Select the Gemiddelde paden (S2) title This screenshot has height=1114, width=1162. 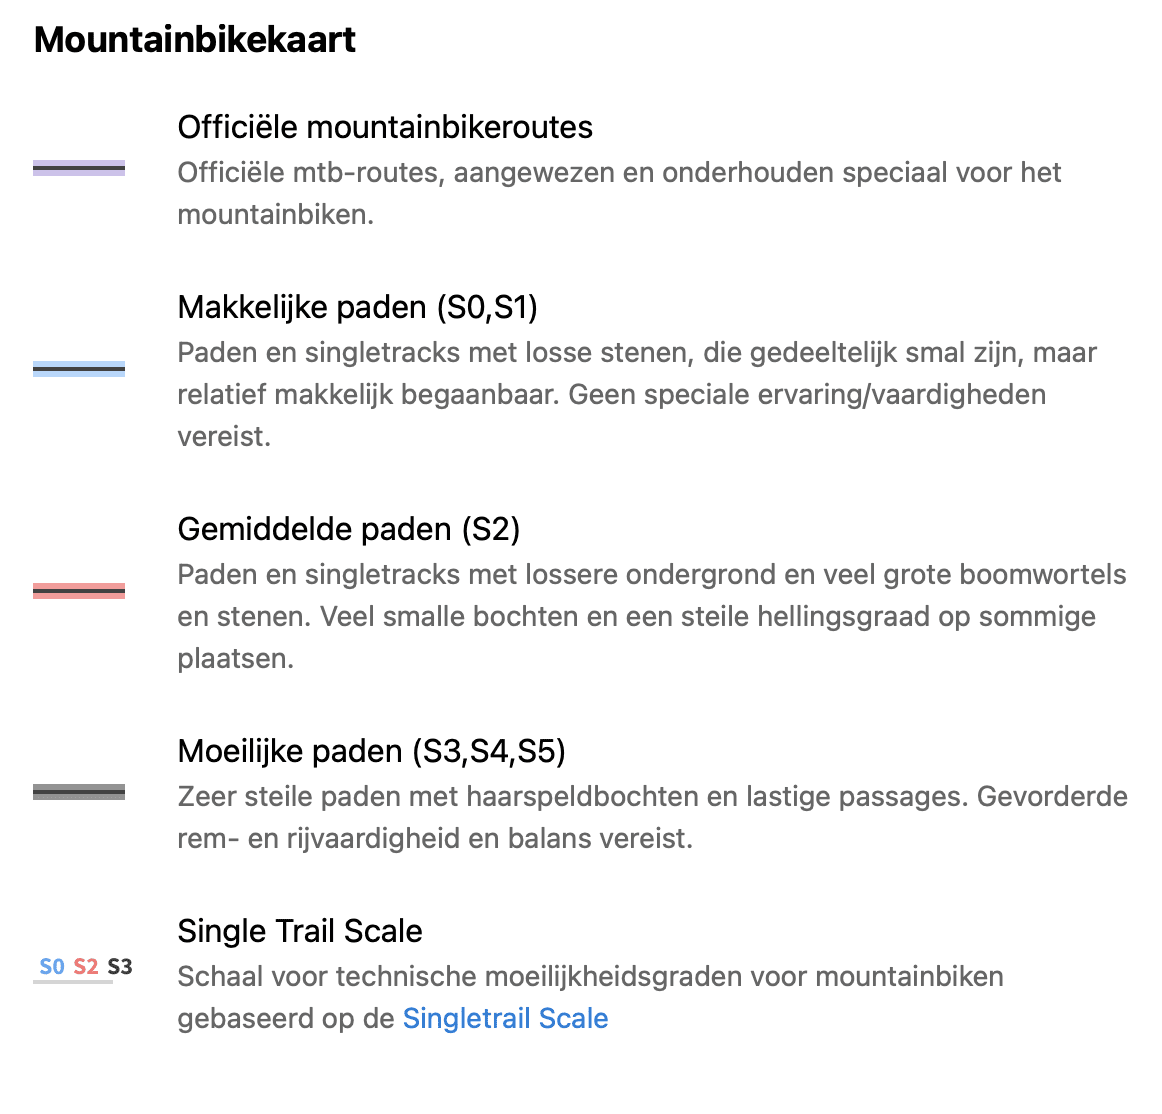pos(348,529)
